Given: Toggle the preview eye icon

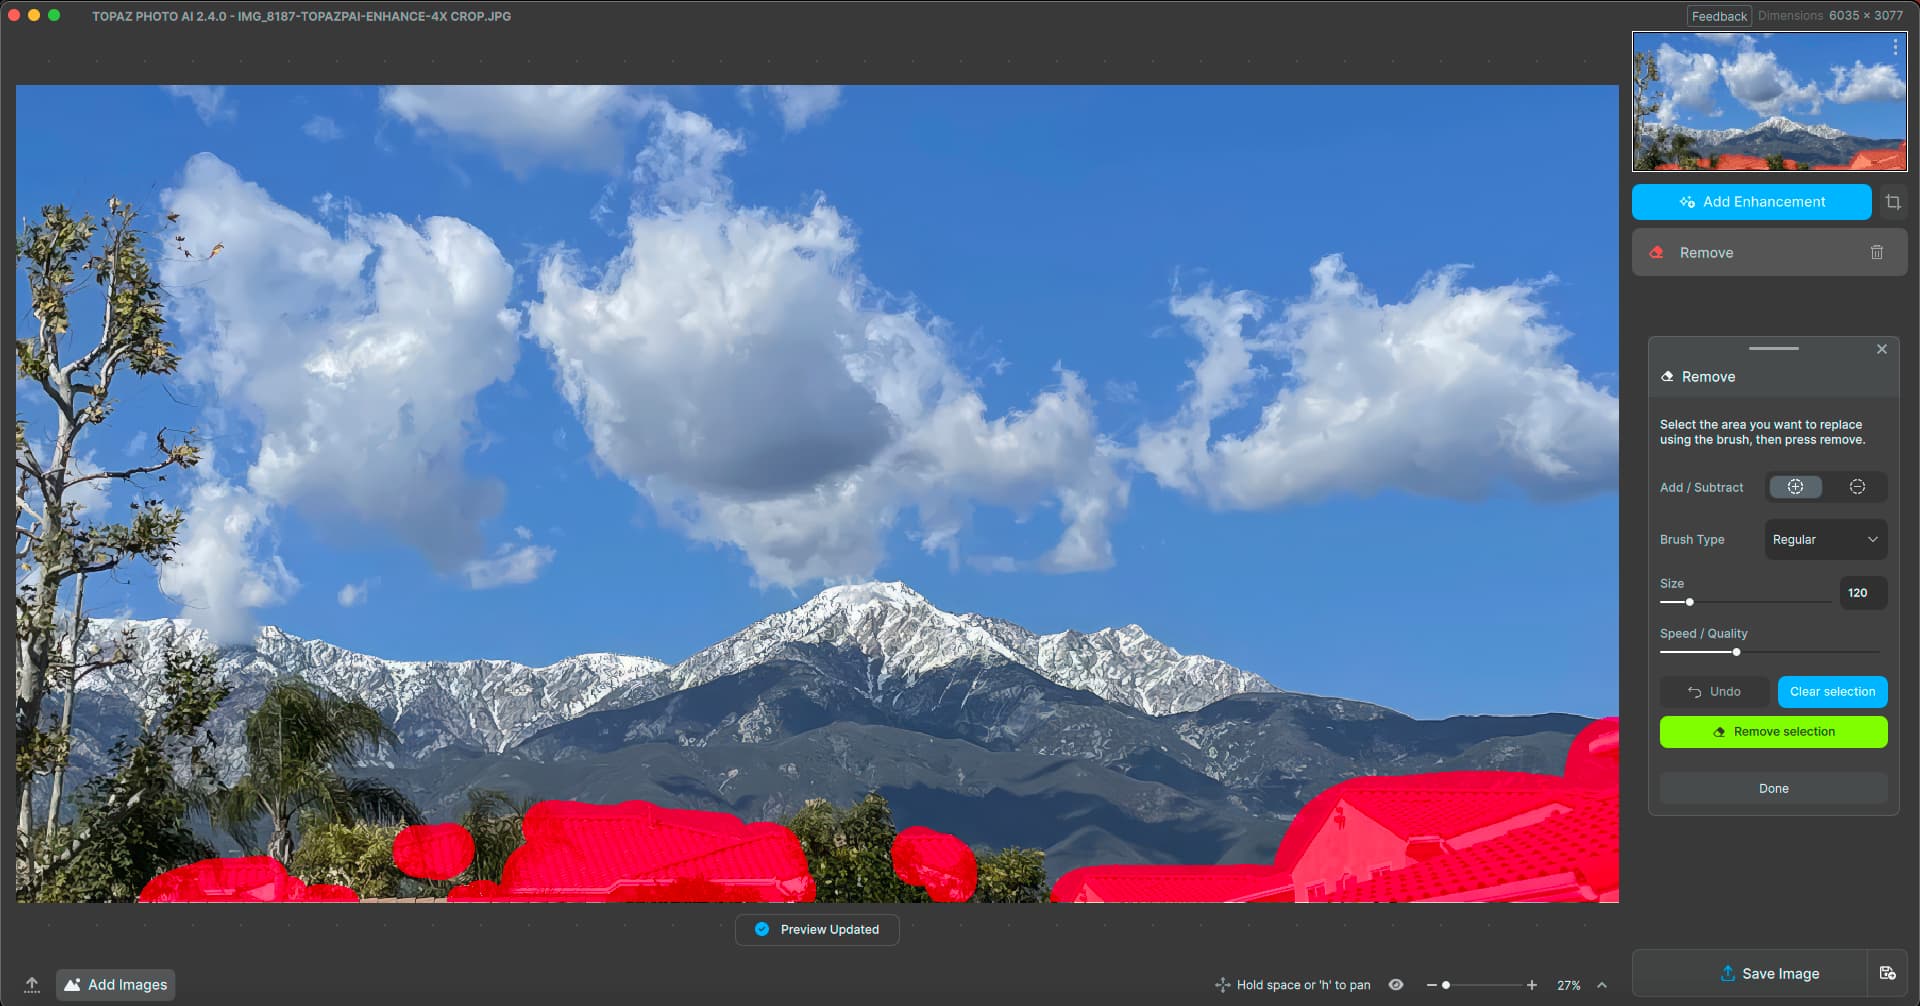Looking at the screenshot, I should [1396, 985].
